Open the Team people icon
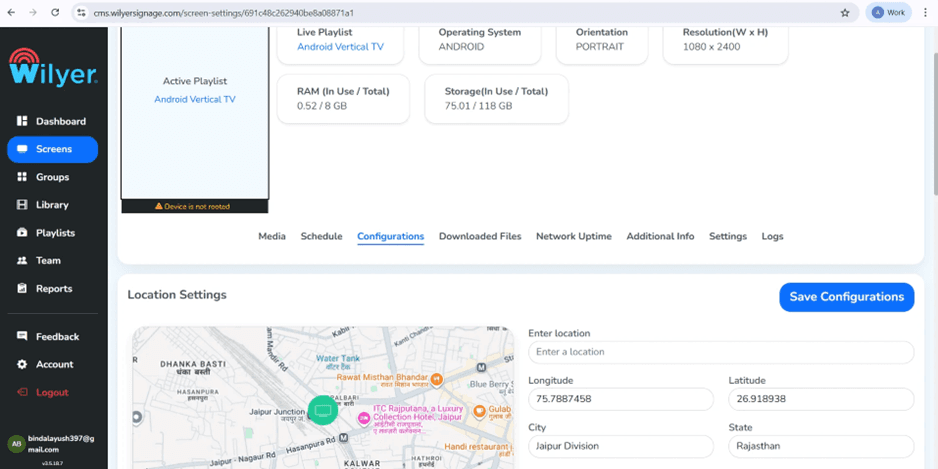Viewport: 938px width, 469px height. 22,260
